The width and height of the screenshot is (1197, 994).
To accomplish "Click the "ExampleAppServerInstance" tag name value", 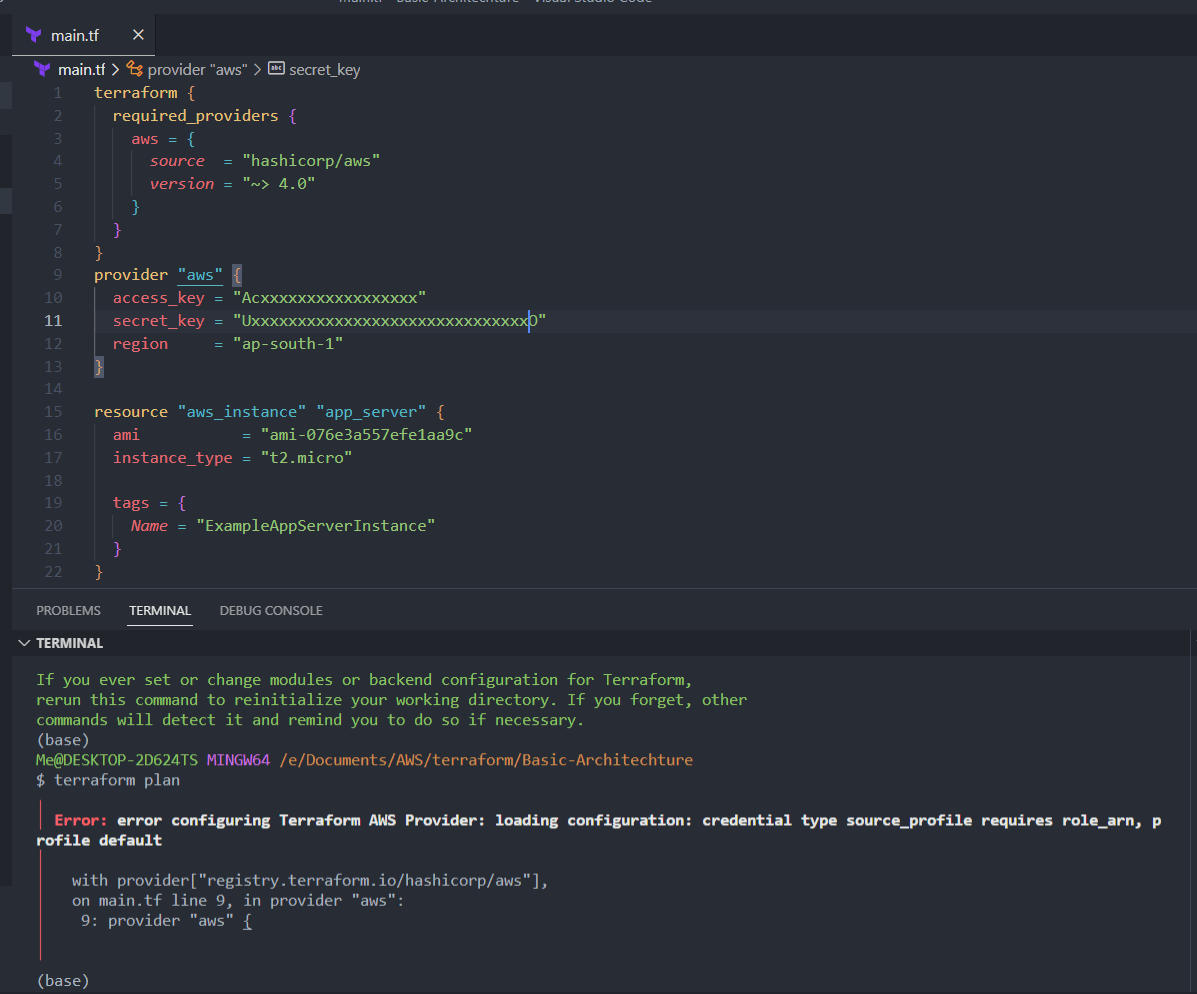I will 315,525.
